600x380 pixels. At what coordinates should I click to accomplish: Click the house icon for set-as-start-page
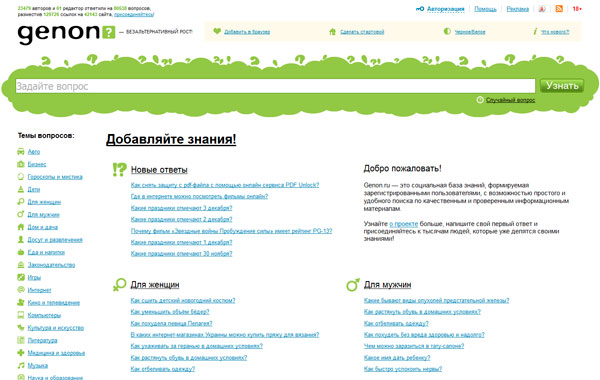pyautogui.click(x=332, y=31)
